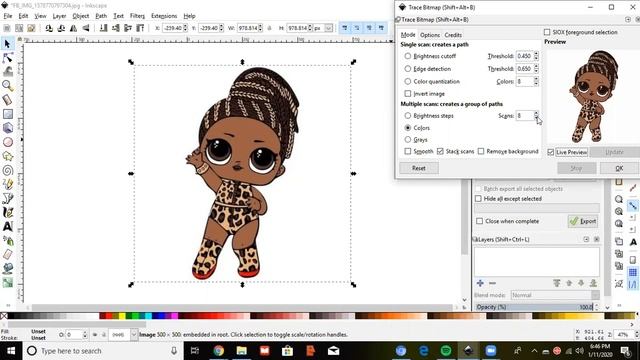Select the Eraser tool
Viewport: 640px width, 360px height.
pos(7,254)
